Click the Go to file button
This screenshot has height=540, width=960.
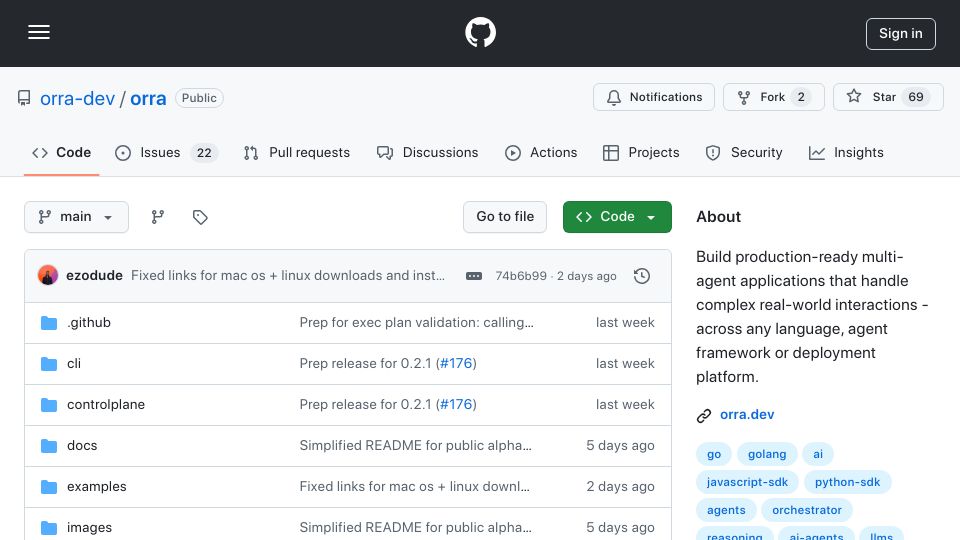click(x=505, y=217)
